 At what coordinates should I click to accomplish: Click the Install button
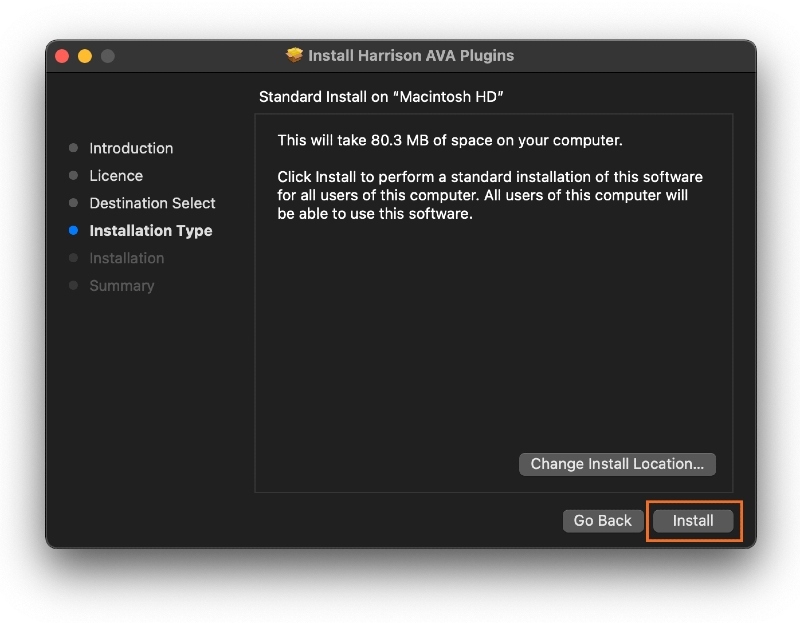pos(693,521)
